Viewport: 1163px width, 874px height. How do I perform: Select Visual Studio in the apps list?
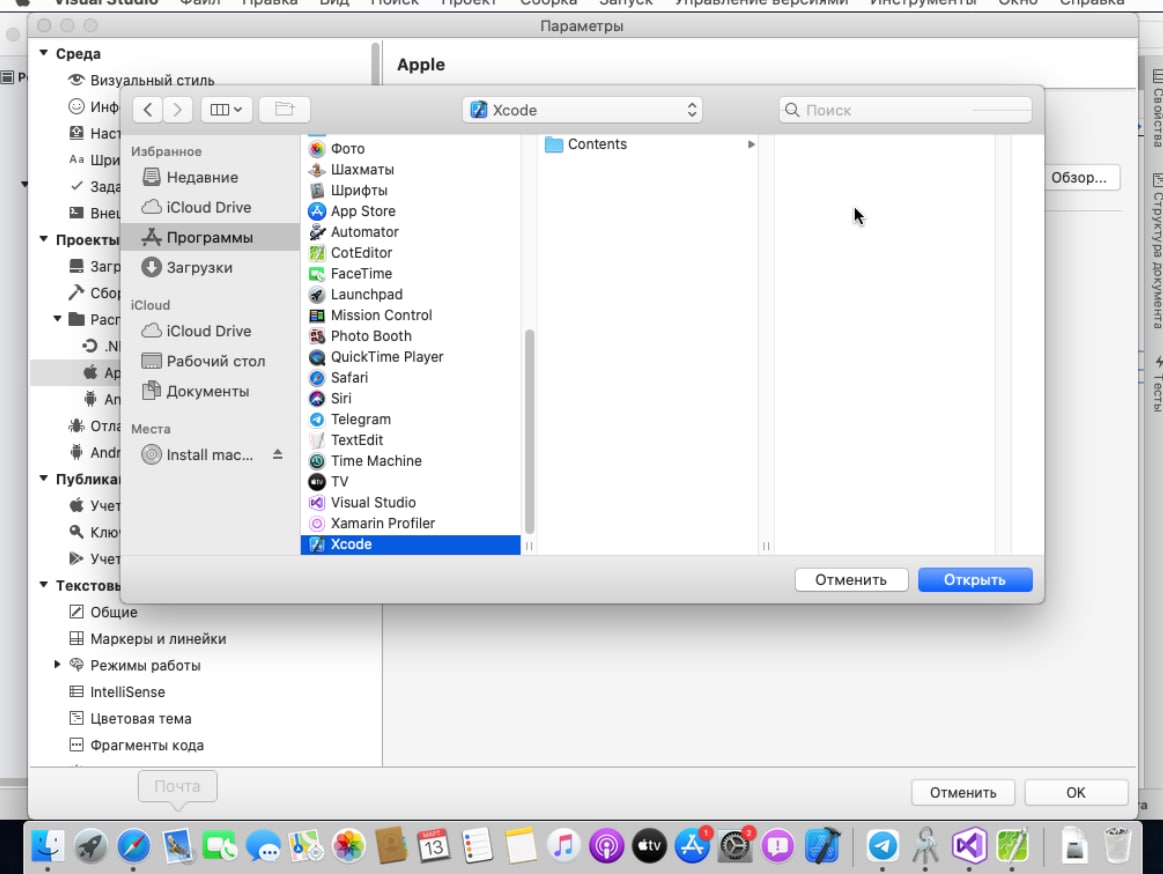pos(410,502)
